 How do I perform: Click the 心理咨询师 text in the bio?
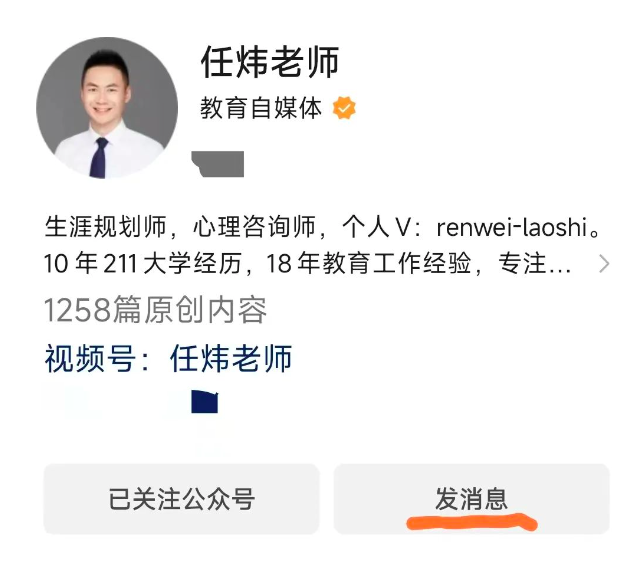point(254,227)
